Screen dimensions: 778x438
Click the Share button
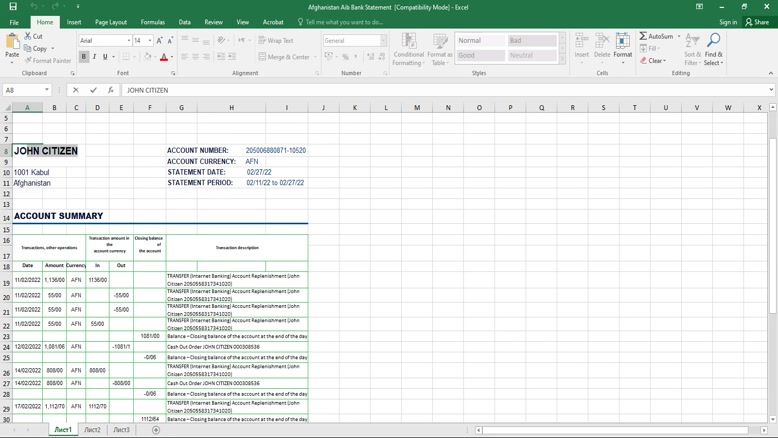[757, 22]
